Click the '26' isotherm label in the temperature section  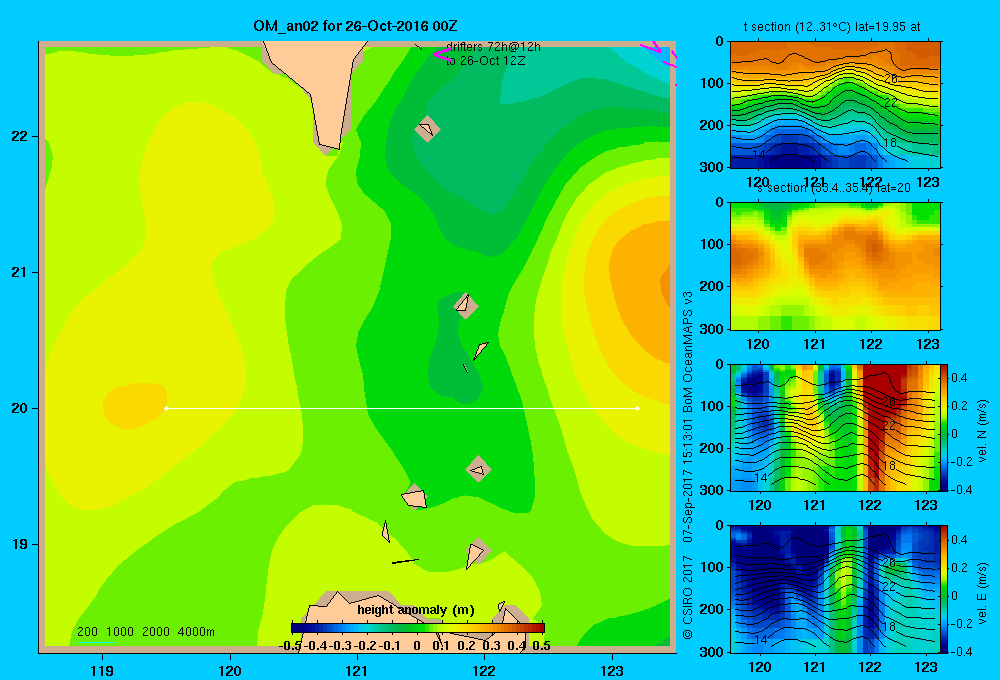click(891, 78)
